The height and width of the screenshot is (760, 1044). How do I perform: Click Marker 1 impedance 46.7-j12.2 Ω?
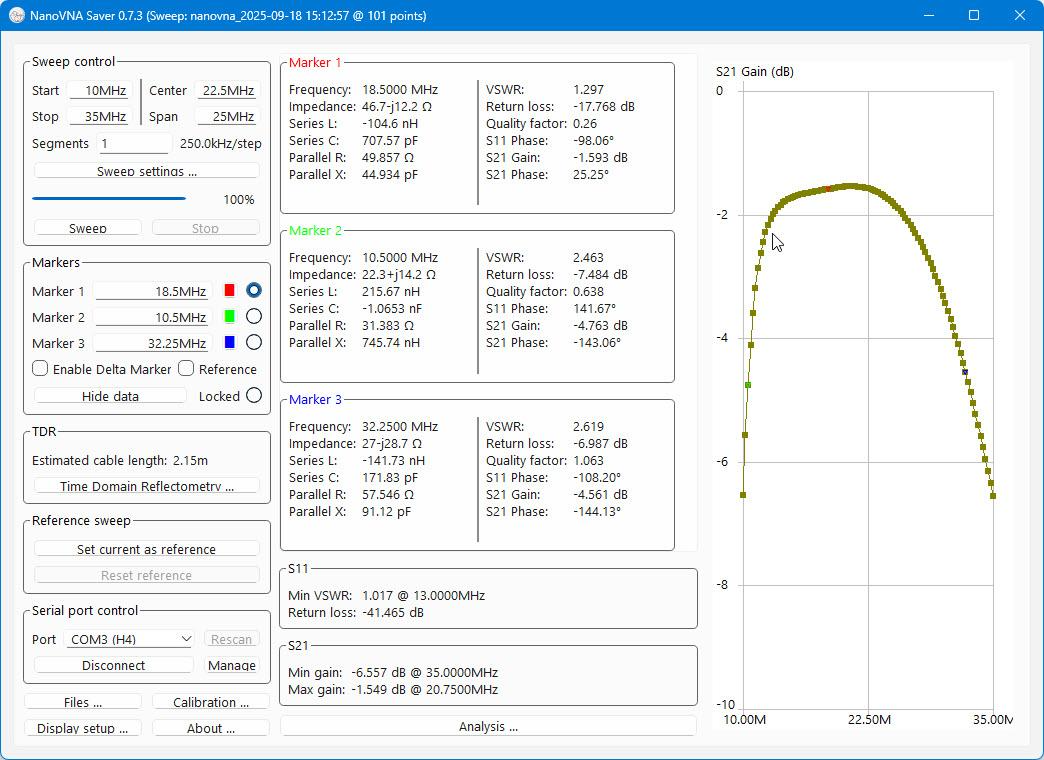397,107
